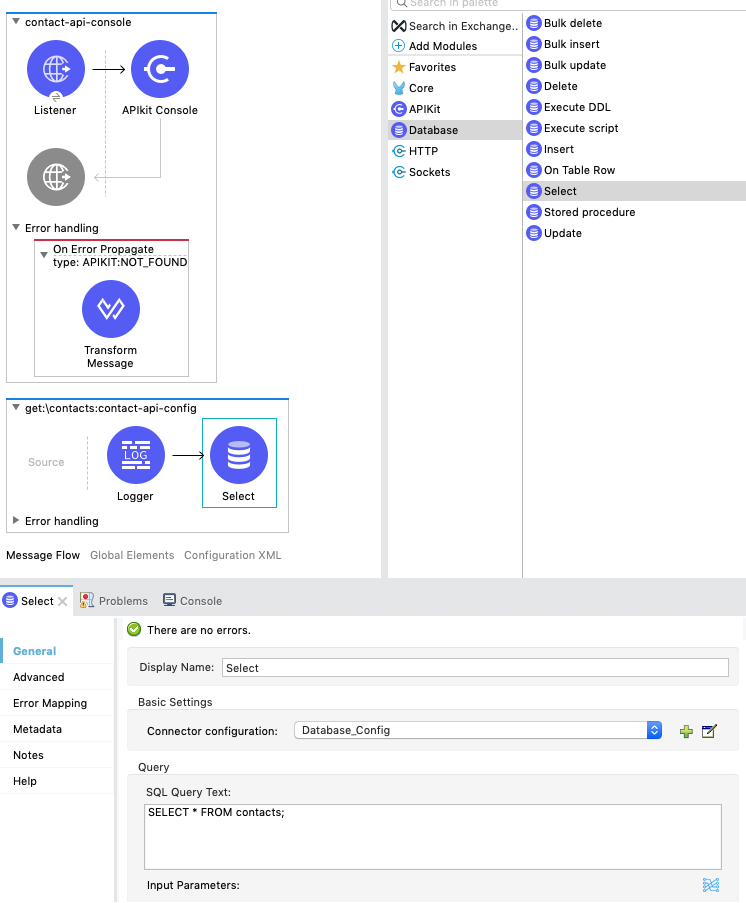Open Advanced settings section
The width and height of the screenshot is (746, 903).
39,677
